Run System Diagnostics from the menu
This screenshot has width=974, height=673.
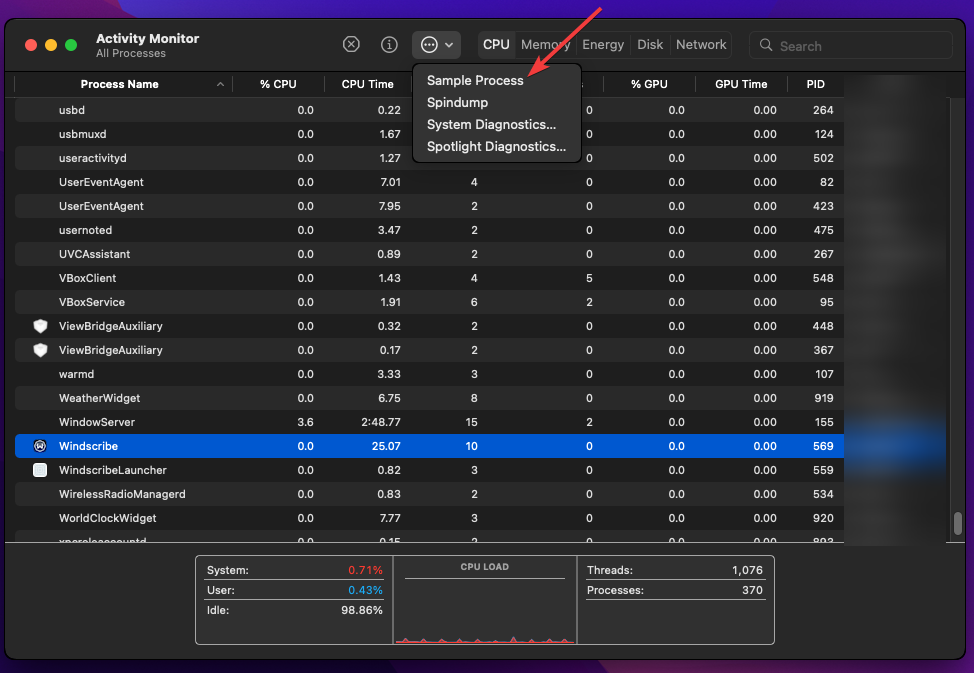[x=491, y=124]
